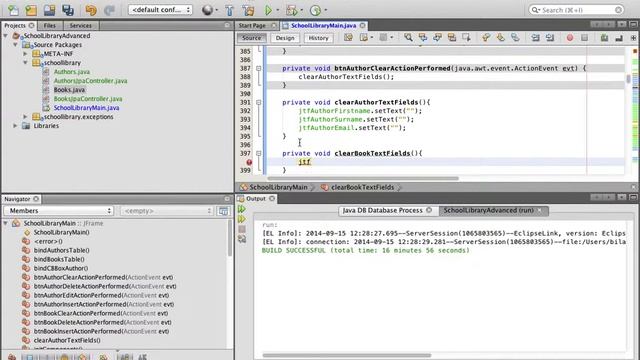Click the Save All toolbar icon
The height and width of the screenshot is (360, 640).
[x=68, y=10]
